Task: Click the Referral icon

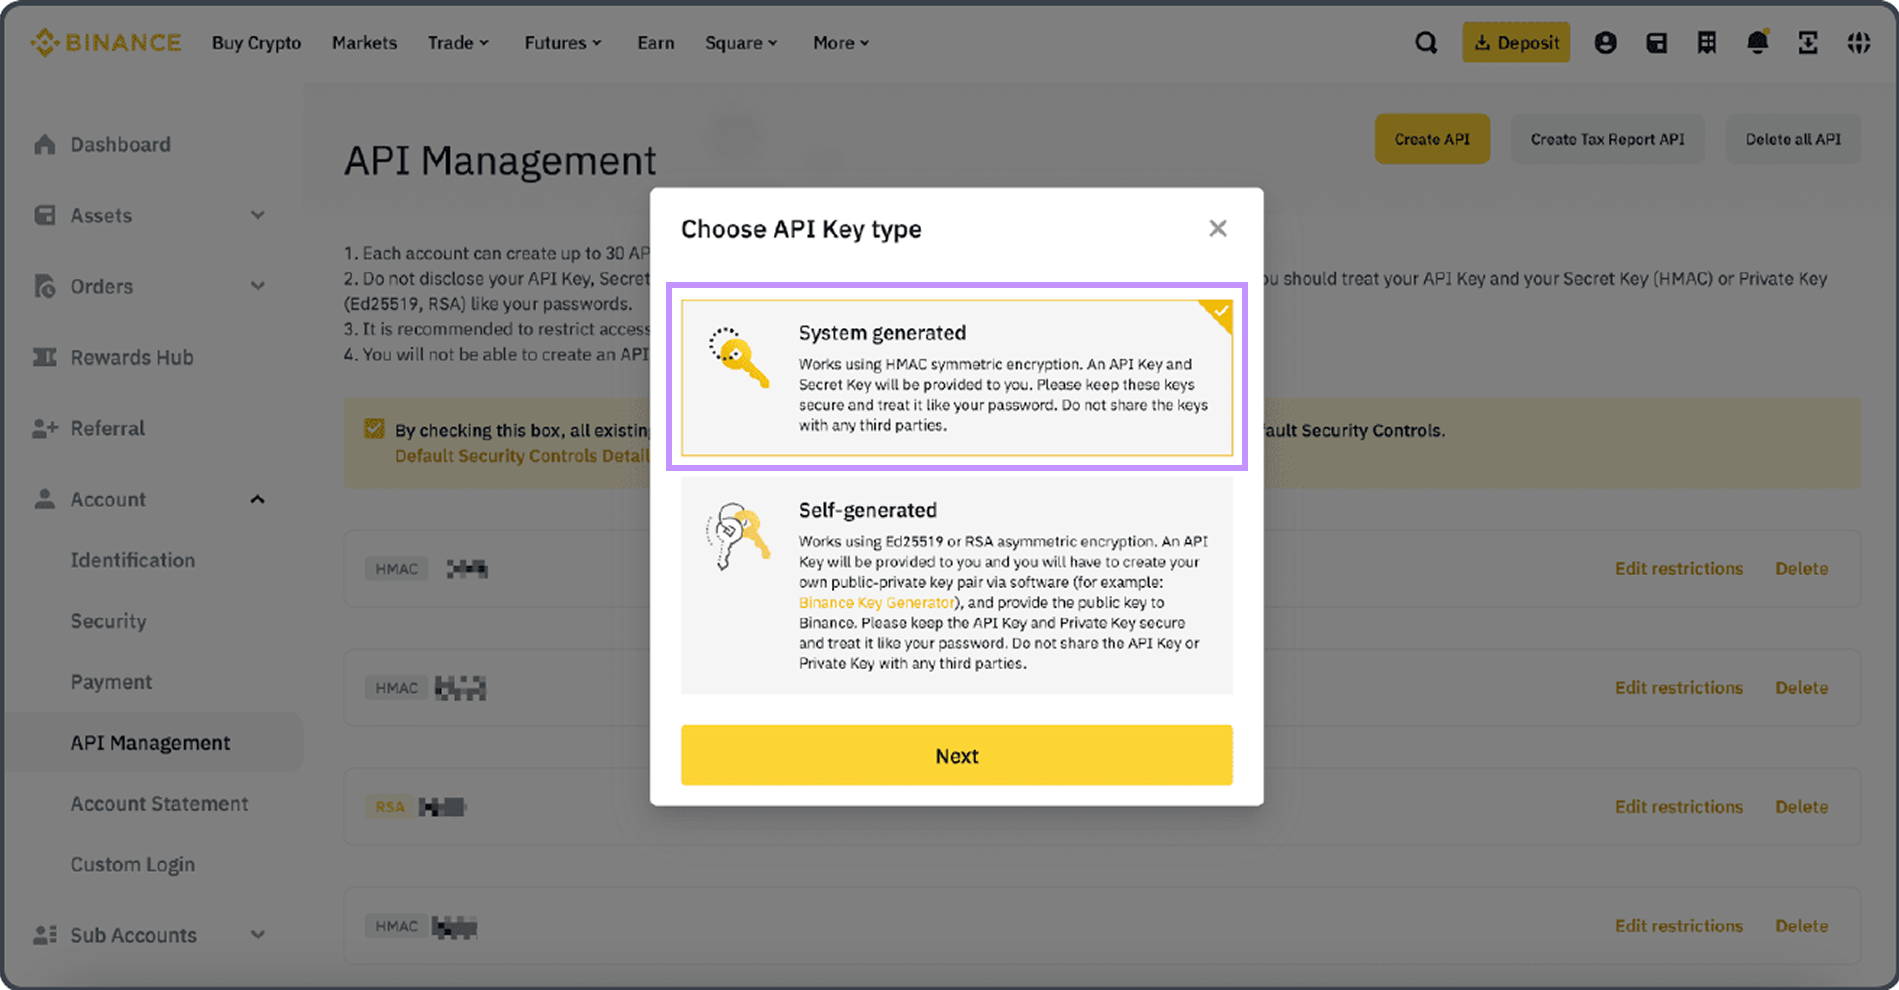Action: pos(45,428)
